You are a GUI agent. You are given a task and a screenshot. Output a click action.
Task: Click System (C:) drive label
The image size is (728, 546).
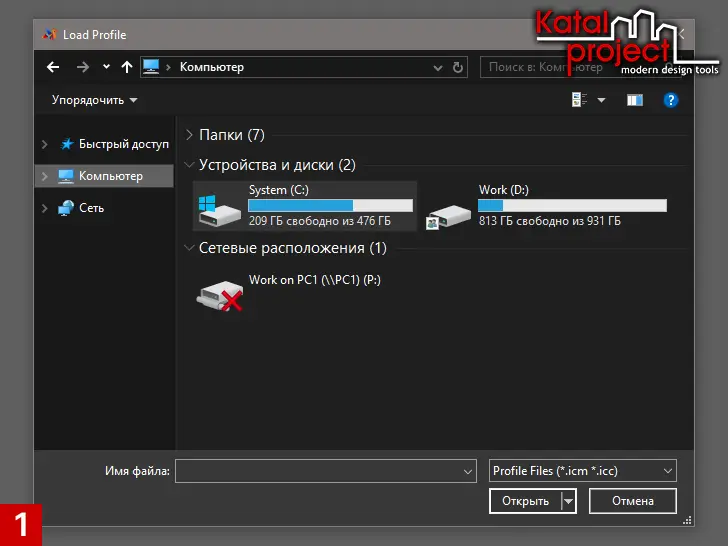[x=279, y=190]
